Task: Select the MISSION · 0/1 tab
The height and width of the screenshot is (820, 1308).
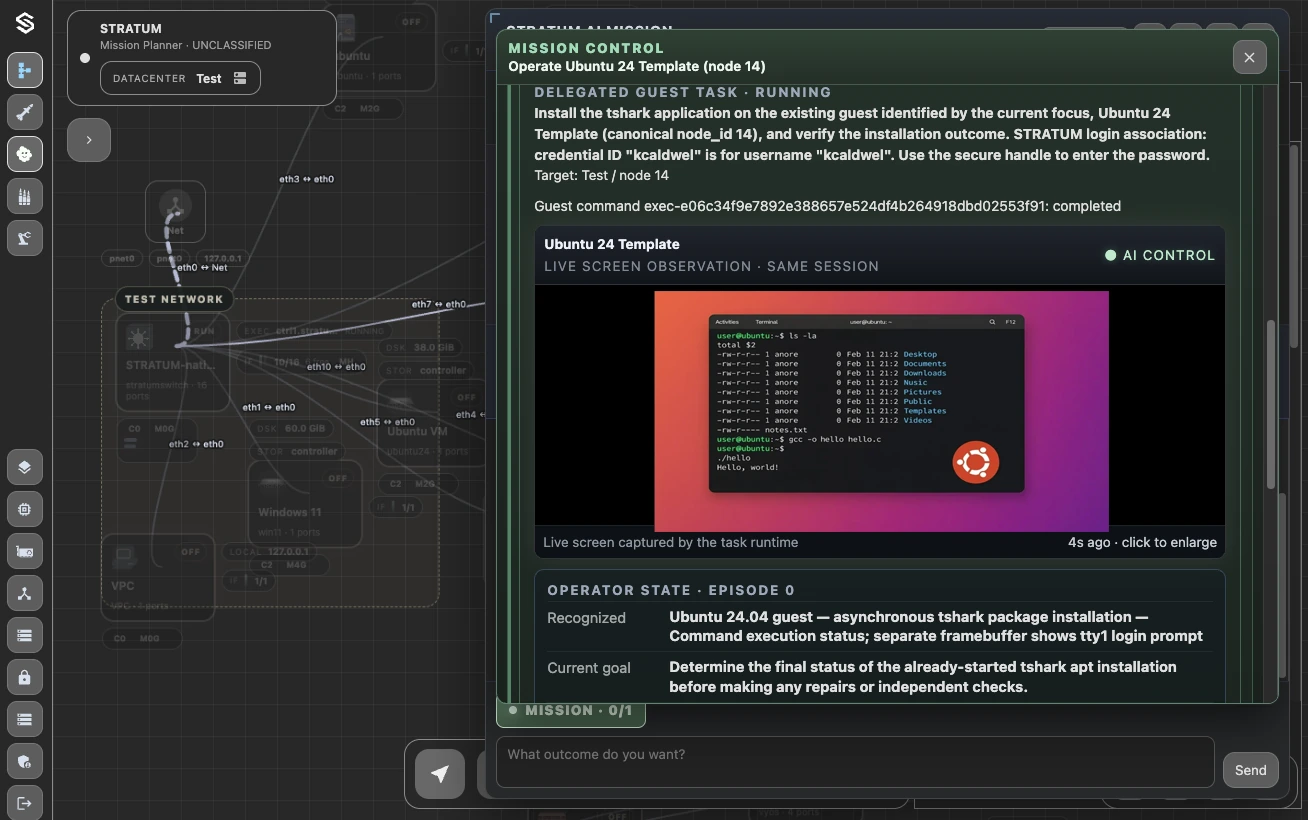Action: coord(571,710)
